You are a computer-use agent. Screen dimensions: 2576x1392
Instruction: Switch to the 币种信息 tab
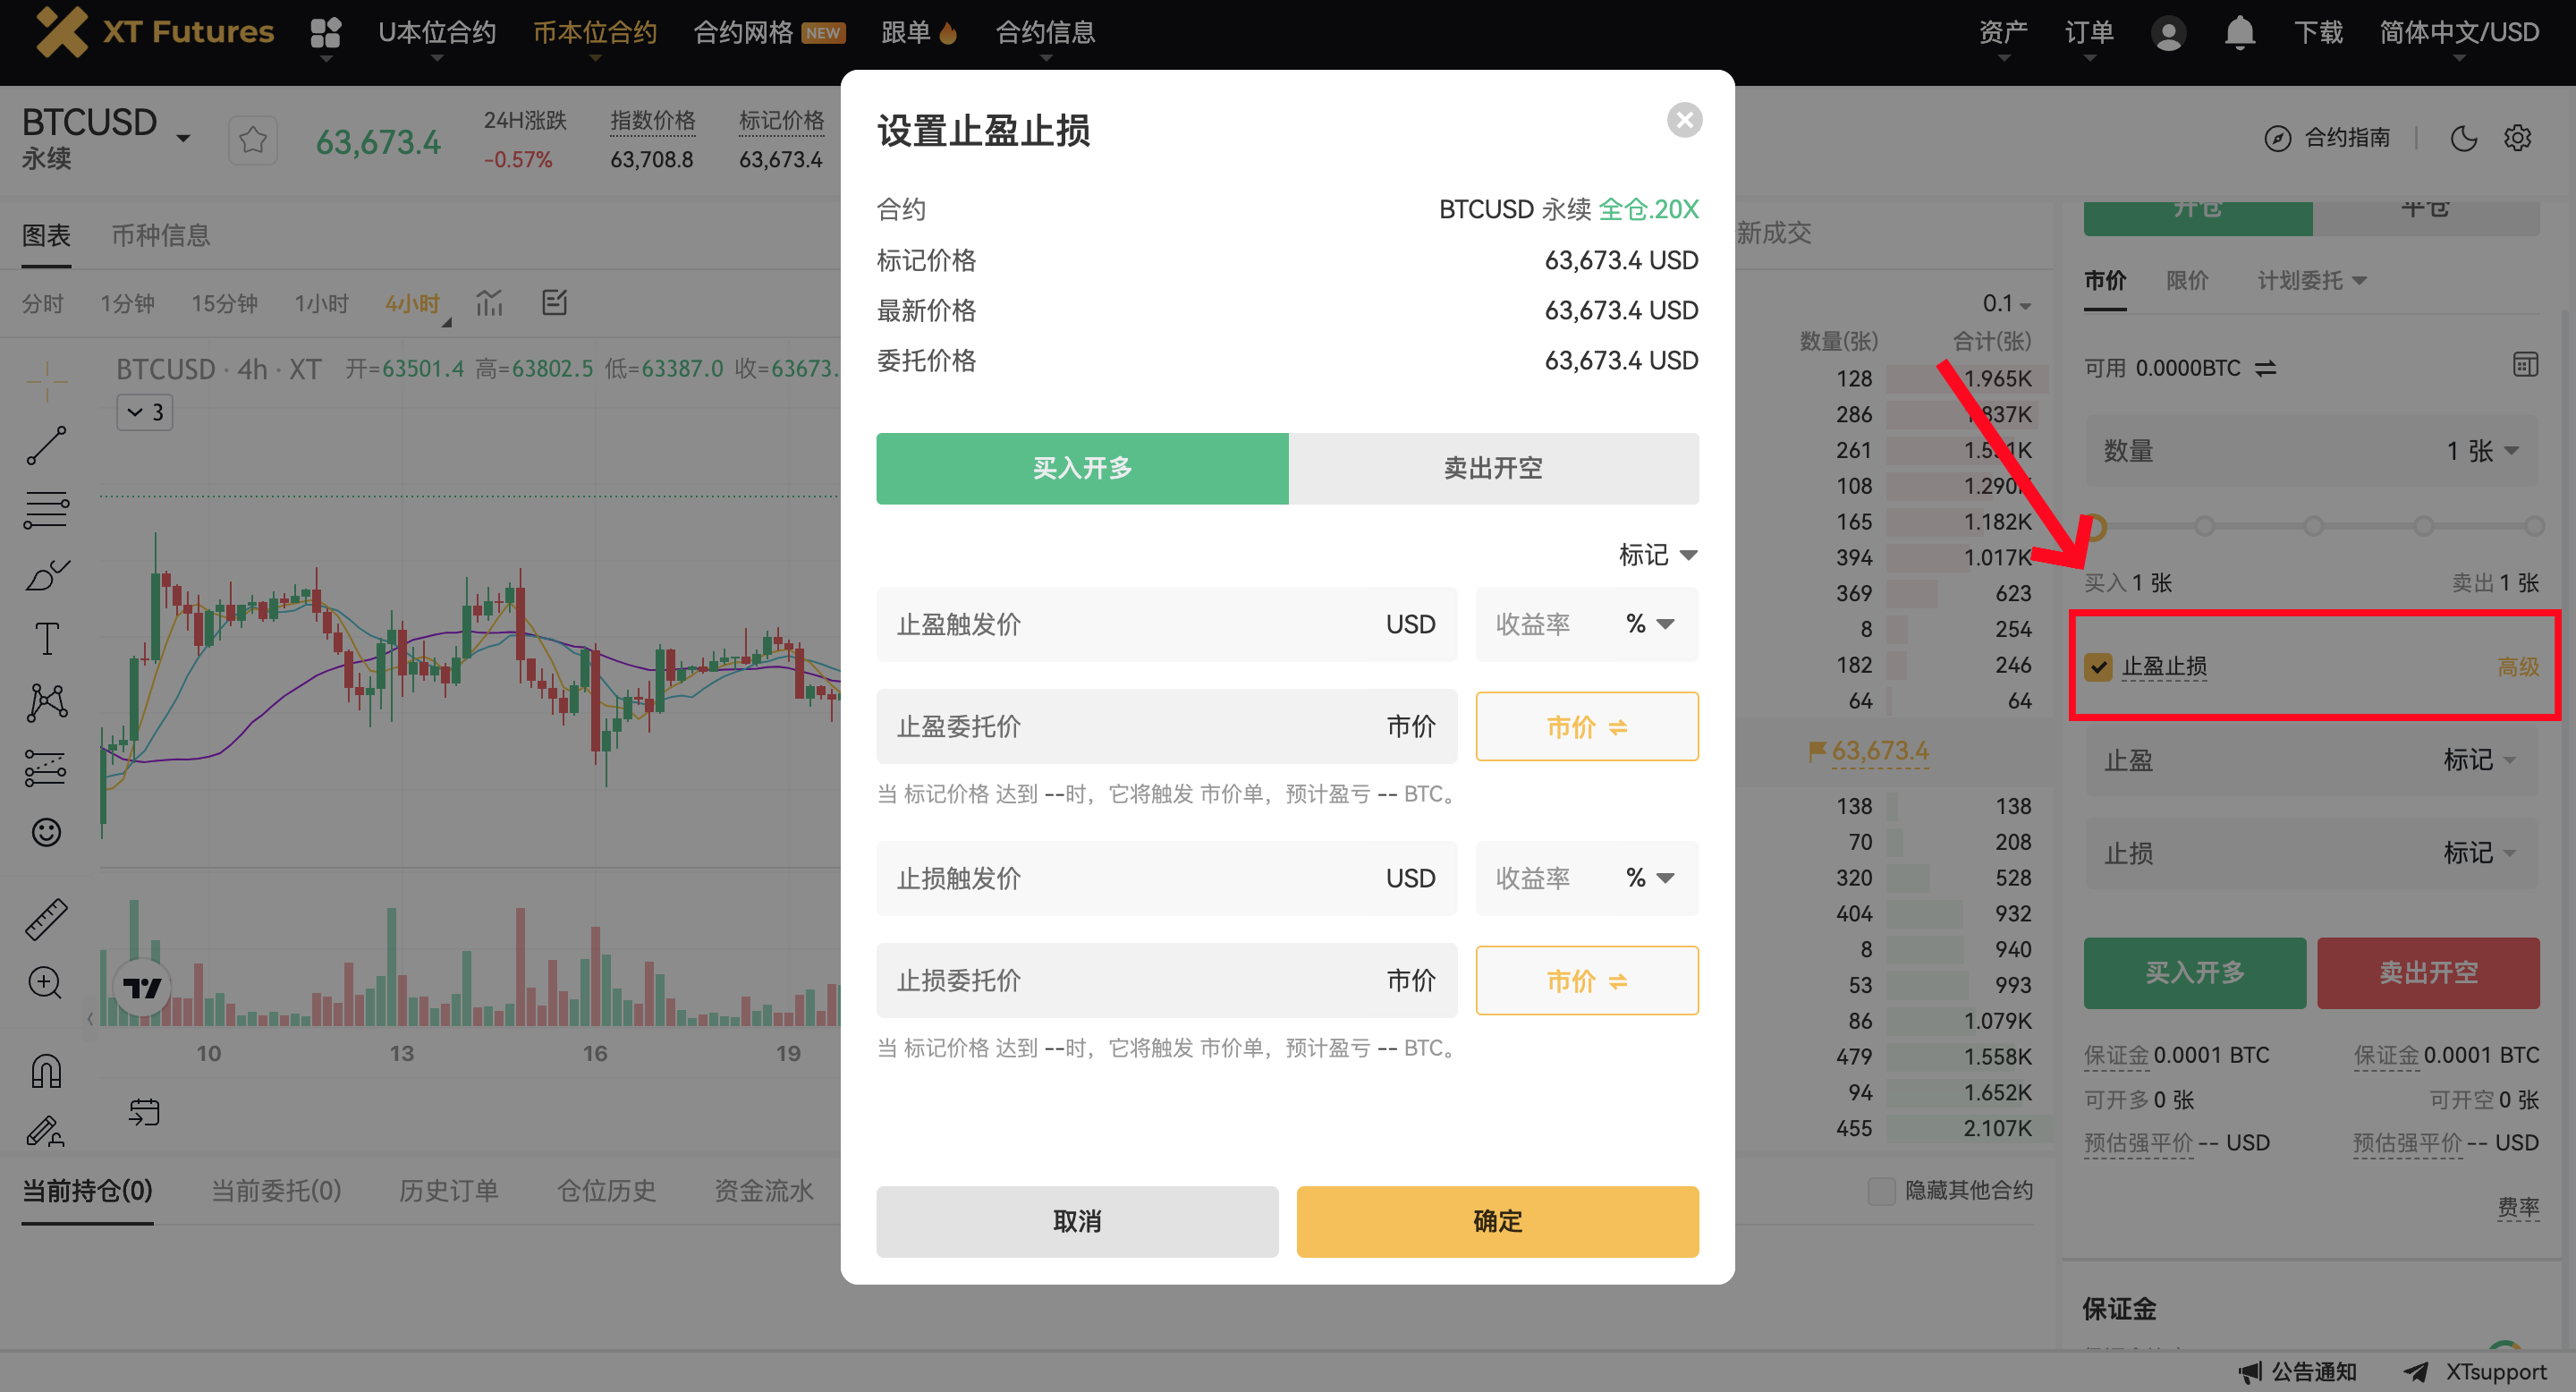click(160, 236)
